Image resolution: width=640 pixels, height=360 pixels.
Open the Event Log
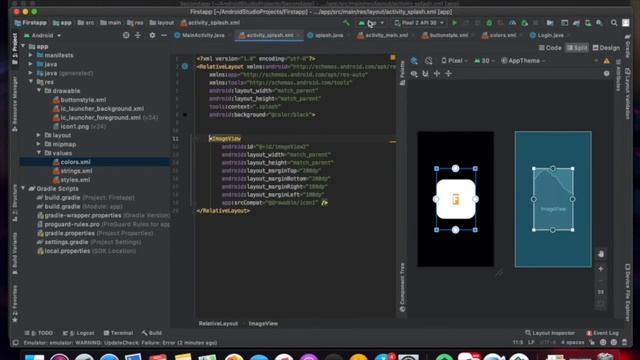click(603, 333)
